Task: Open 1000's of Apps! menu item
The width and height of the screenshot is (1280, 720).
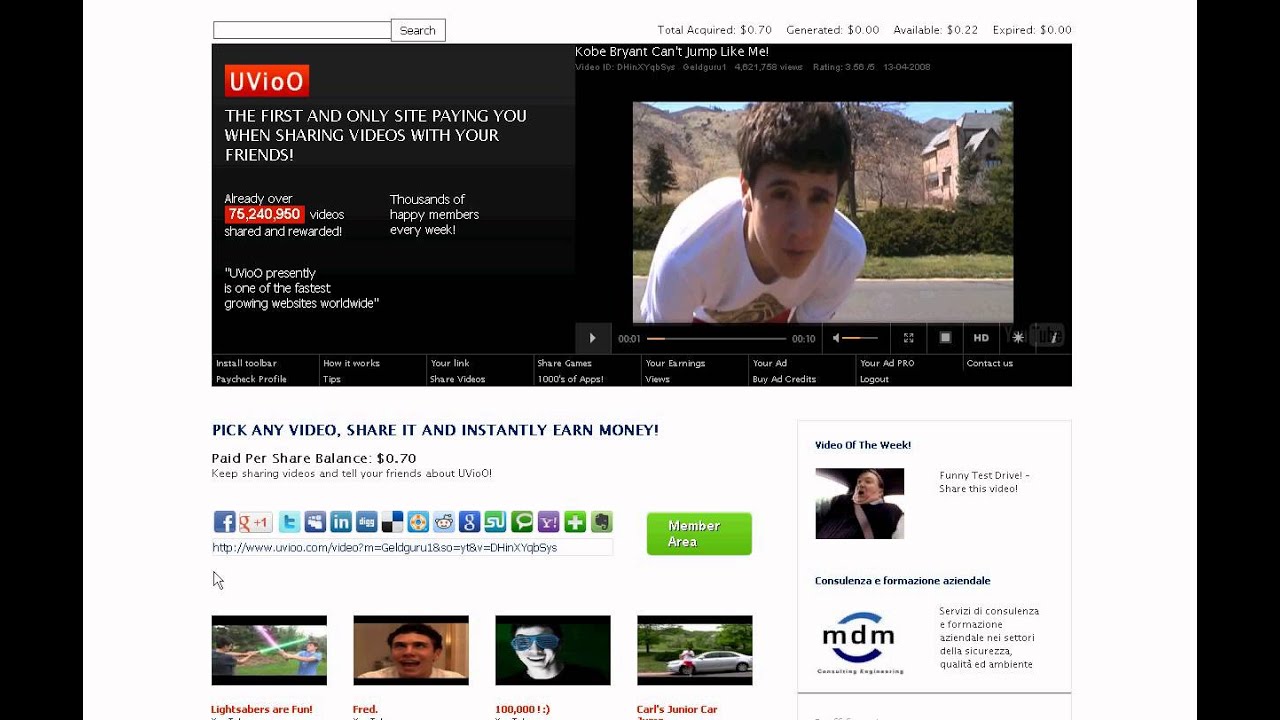Action: [x=570, y=379]
